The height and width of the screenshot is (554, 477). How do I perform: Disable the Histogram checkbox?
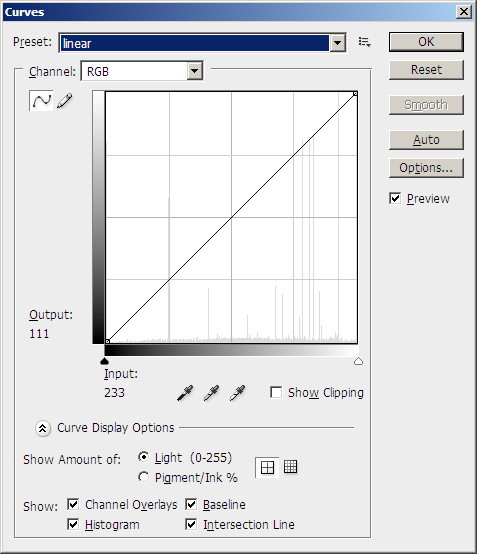pyautogui.click(x=73, y=524)
